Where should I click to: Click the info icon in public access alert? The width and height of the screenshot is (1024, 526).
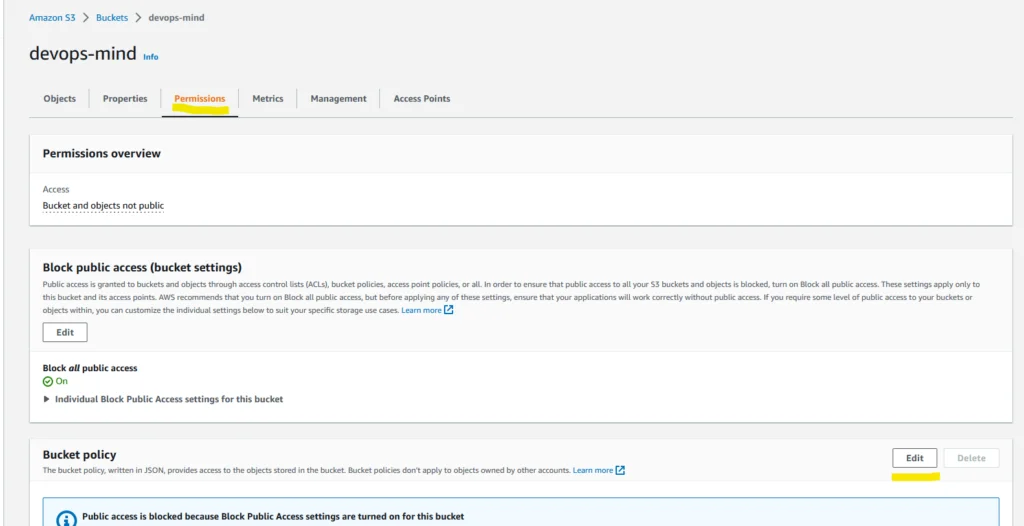click(66, 520)
